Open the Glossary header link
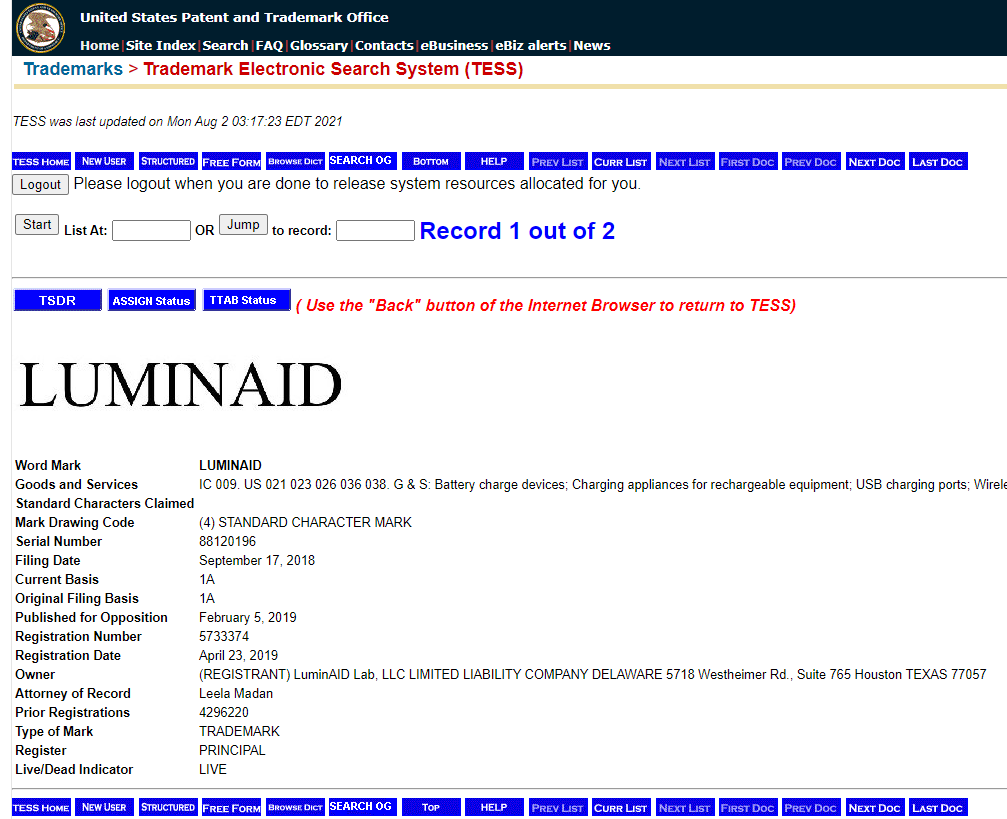This screenshot has width=1007, height=819. coord(319,46)
